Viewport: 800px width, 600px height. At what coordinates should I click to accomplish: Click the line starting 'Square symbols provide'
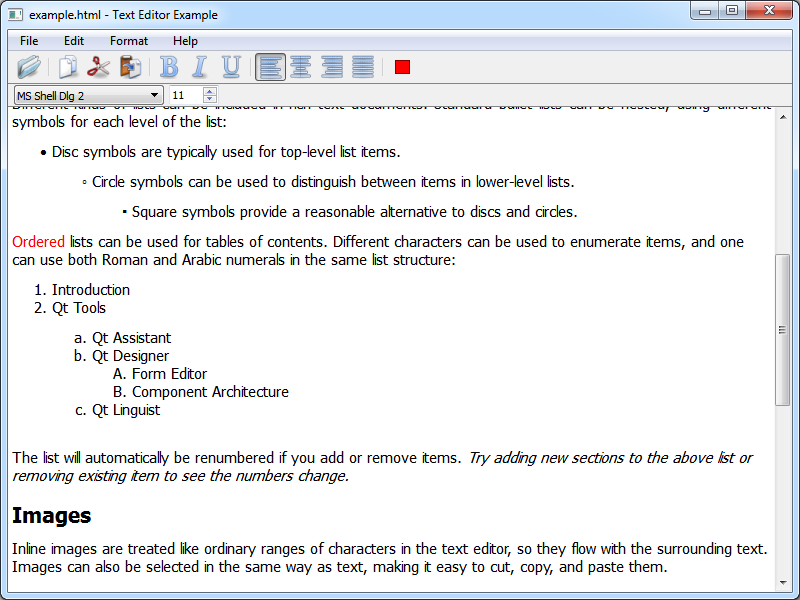(x=355, y=212)
